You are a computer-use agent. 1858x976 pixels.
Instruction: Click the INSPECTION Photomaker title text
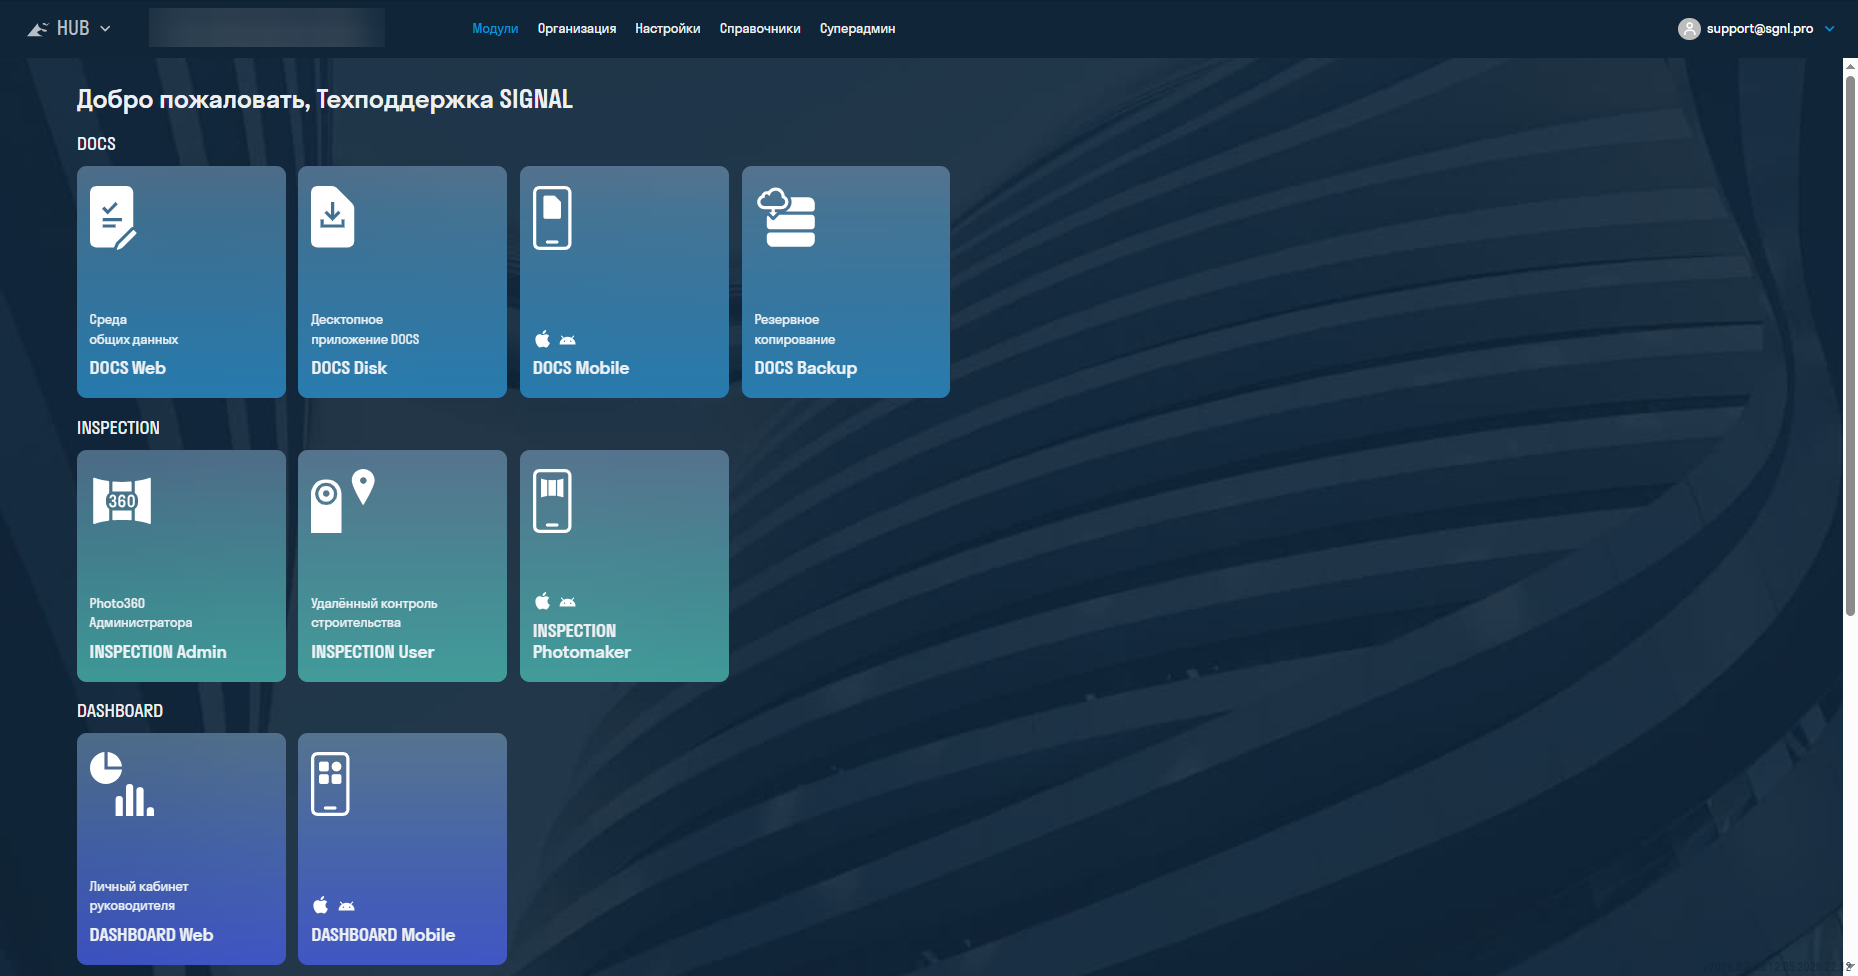(582, 641)
